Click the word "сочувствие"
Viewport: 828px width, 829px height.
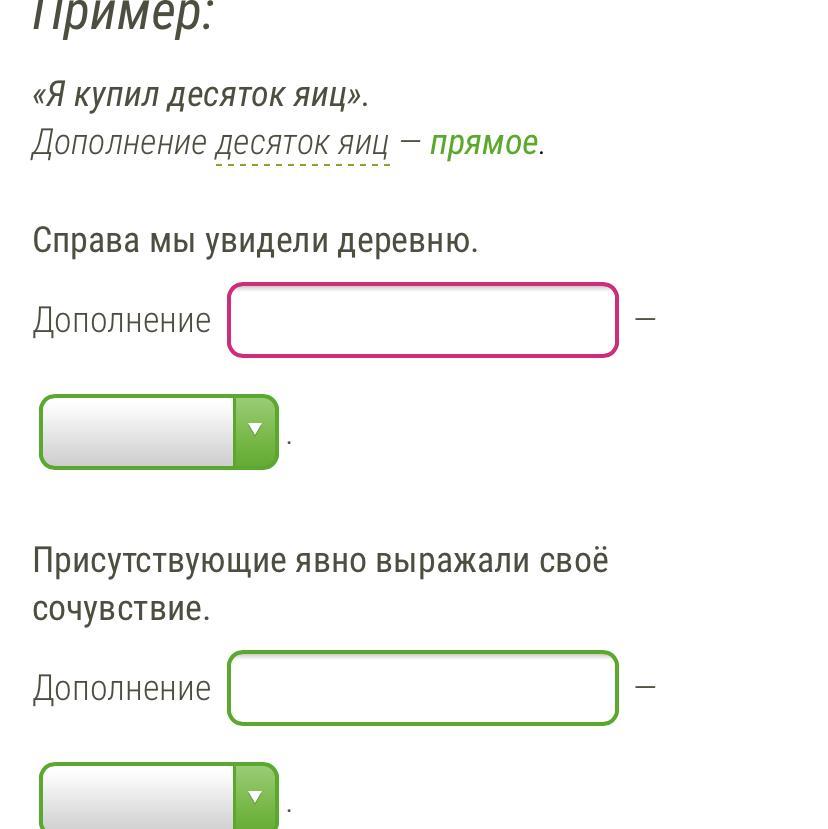[x=120, y=609]
